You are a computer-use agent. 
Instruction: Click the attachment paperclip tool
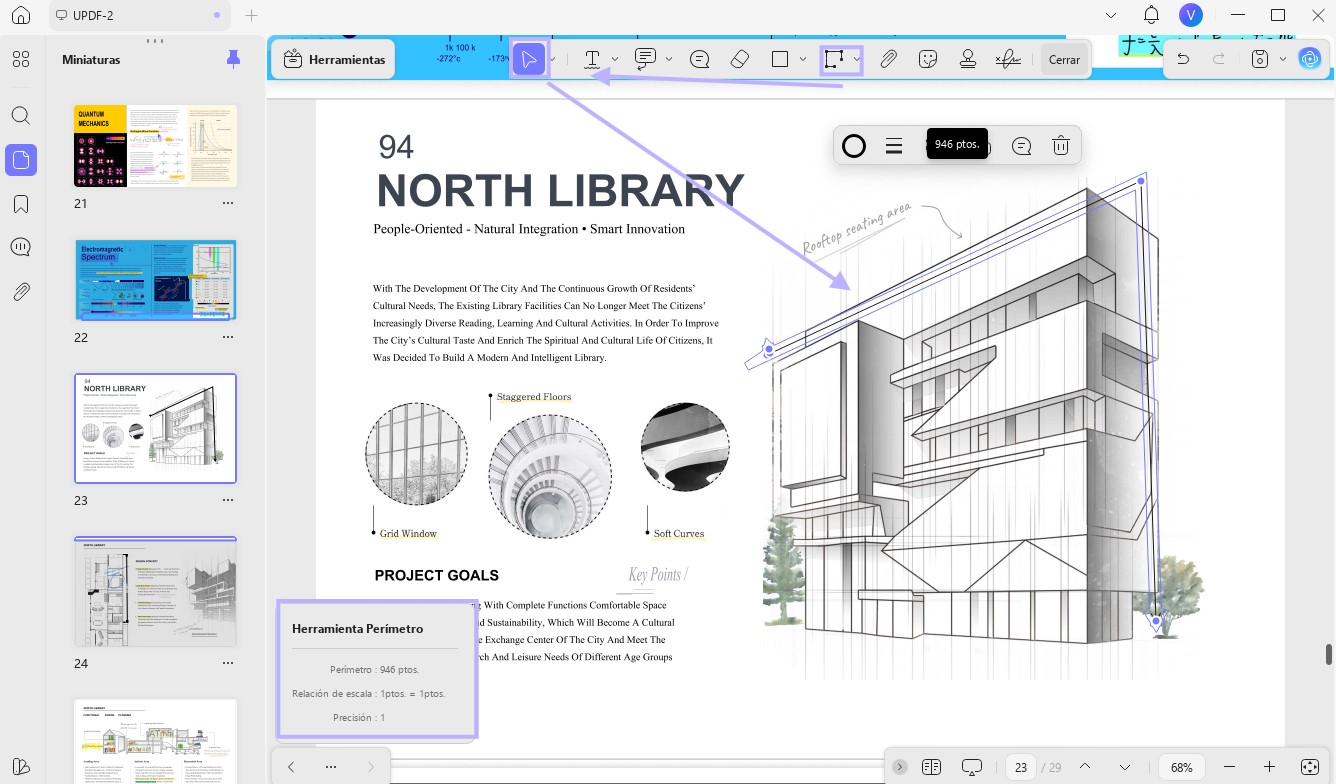point(888,59)
